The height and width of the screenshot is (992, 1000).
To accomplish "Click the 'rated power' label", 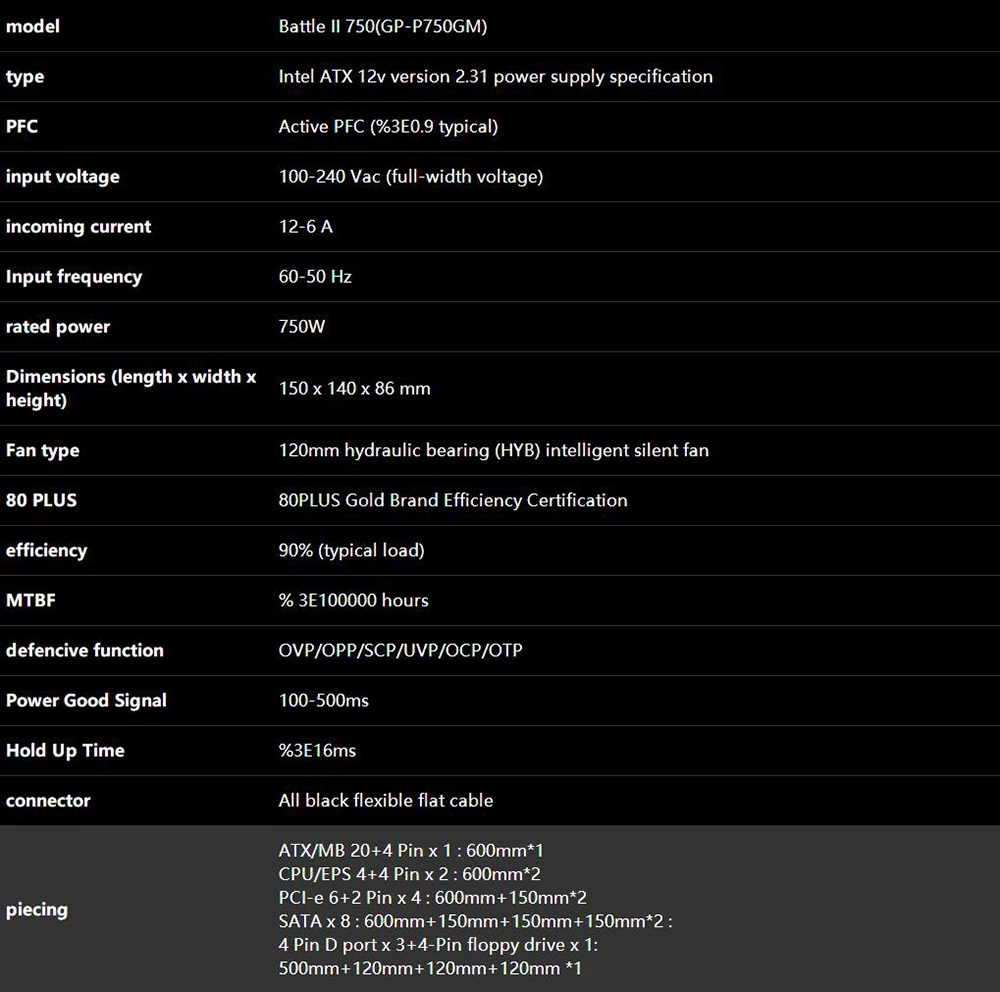I will 58,327.
